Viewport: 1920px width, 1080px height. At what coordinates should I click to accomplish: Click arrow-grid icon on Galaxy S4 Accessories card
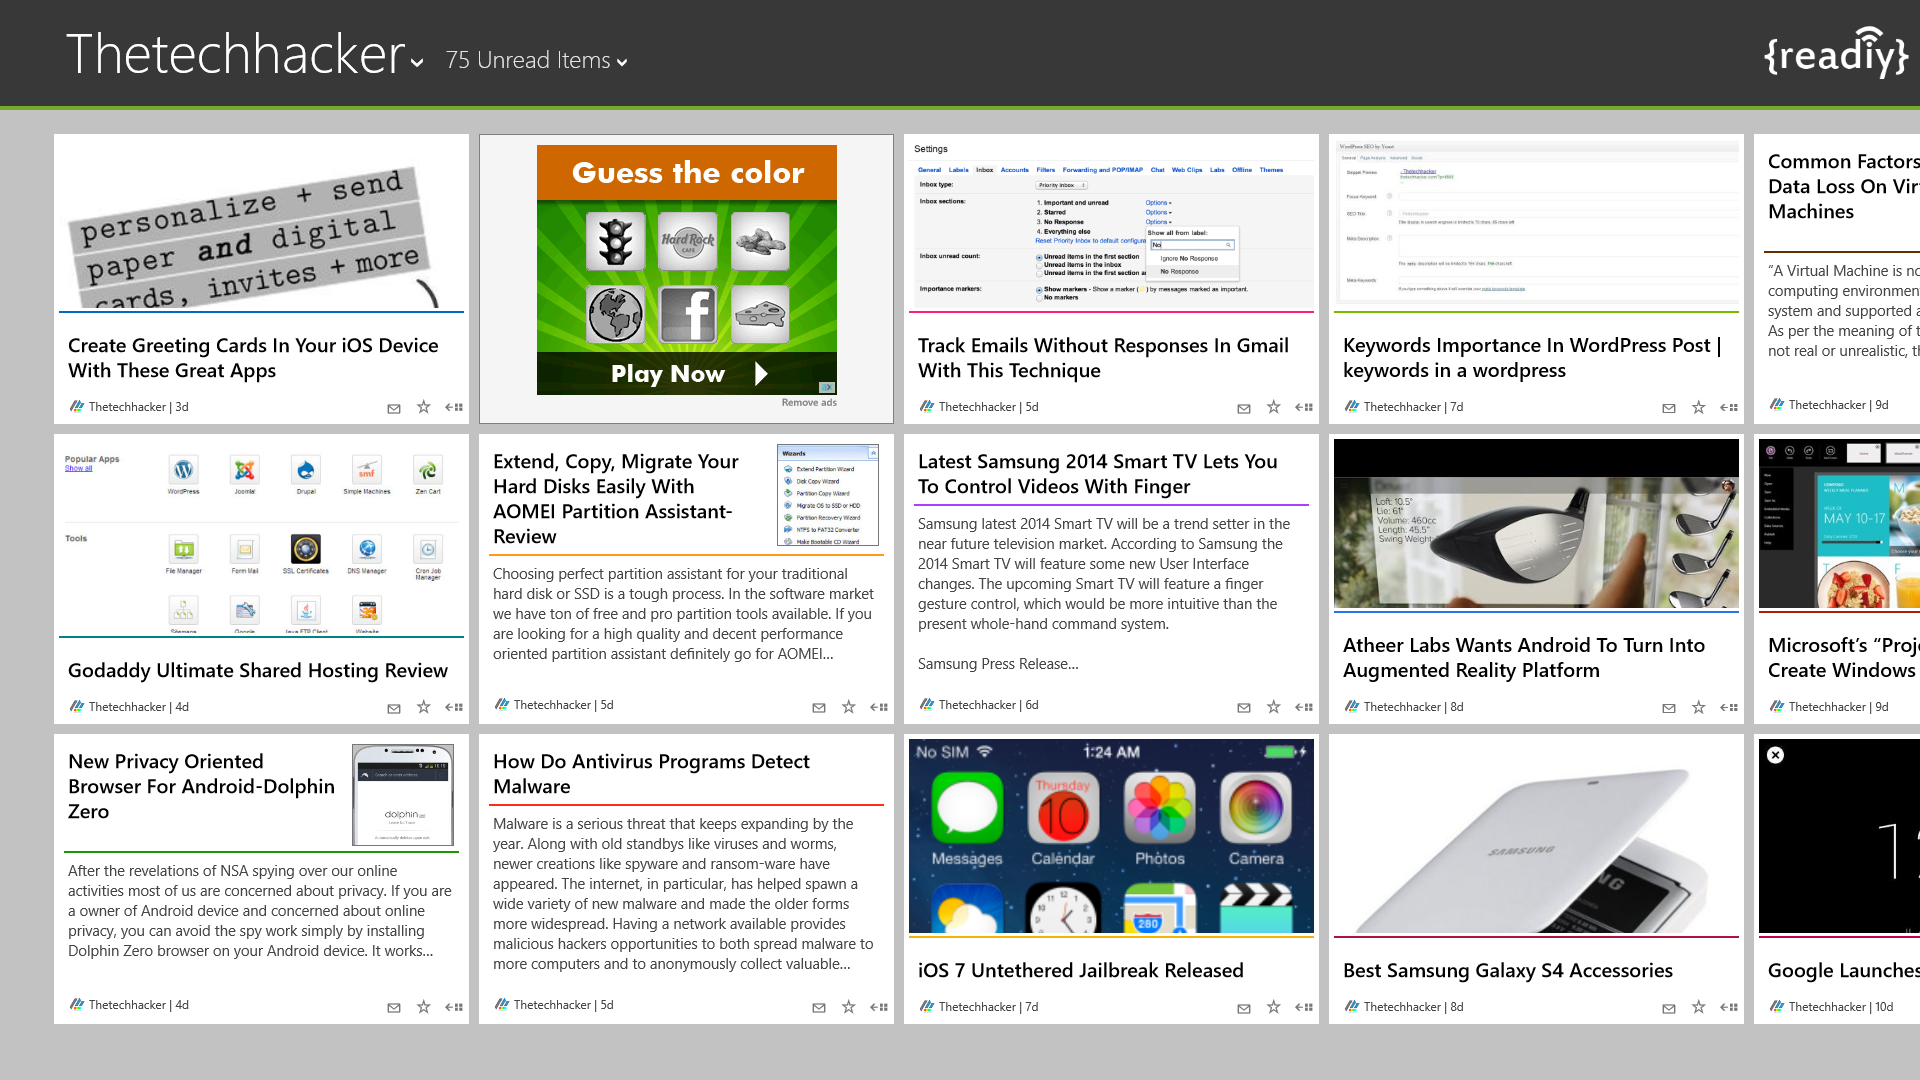(x=1729, y=1007)
